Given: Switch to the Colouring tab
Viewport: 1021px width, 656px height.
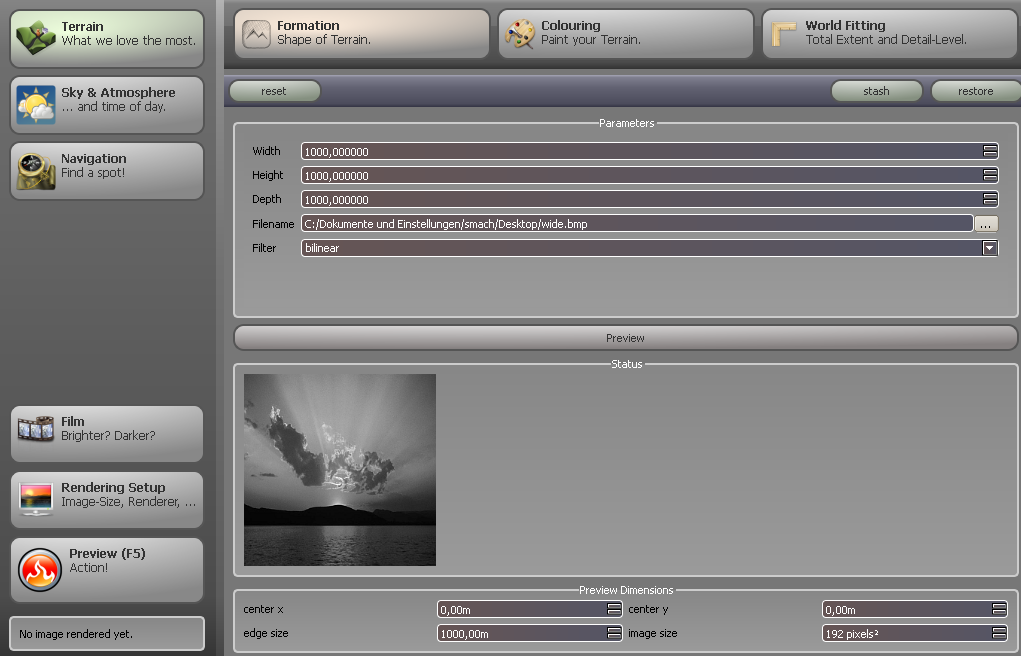Looking at the screenshot, I should 626,33.
